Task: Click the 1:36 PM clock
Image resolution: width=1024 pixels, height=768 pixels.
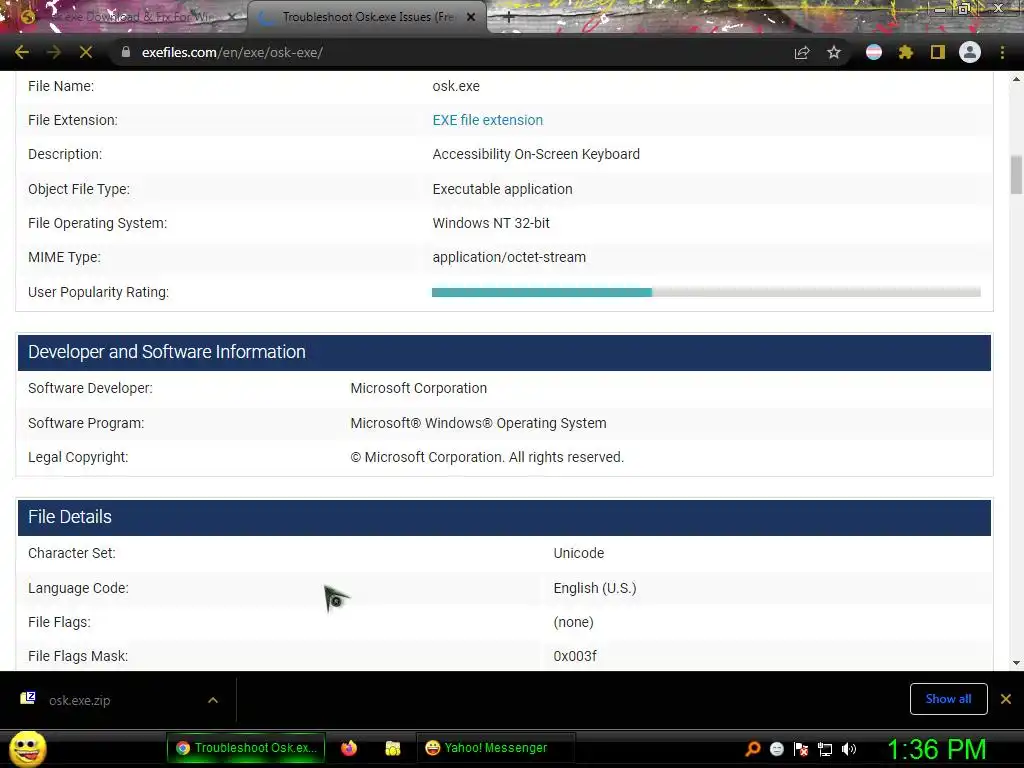Action: coord(936,749)
